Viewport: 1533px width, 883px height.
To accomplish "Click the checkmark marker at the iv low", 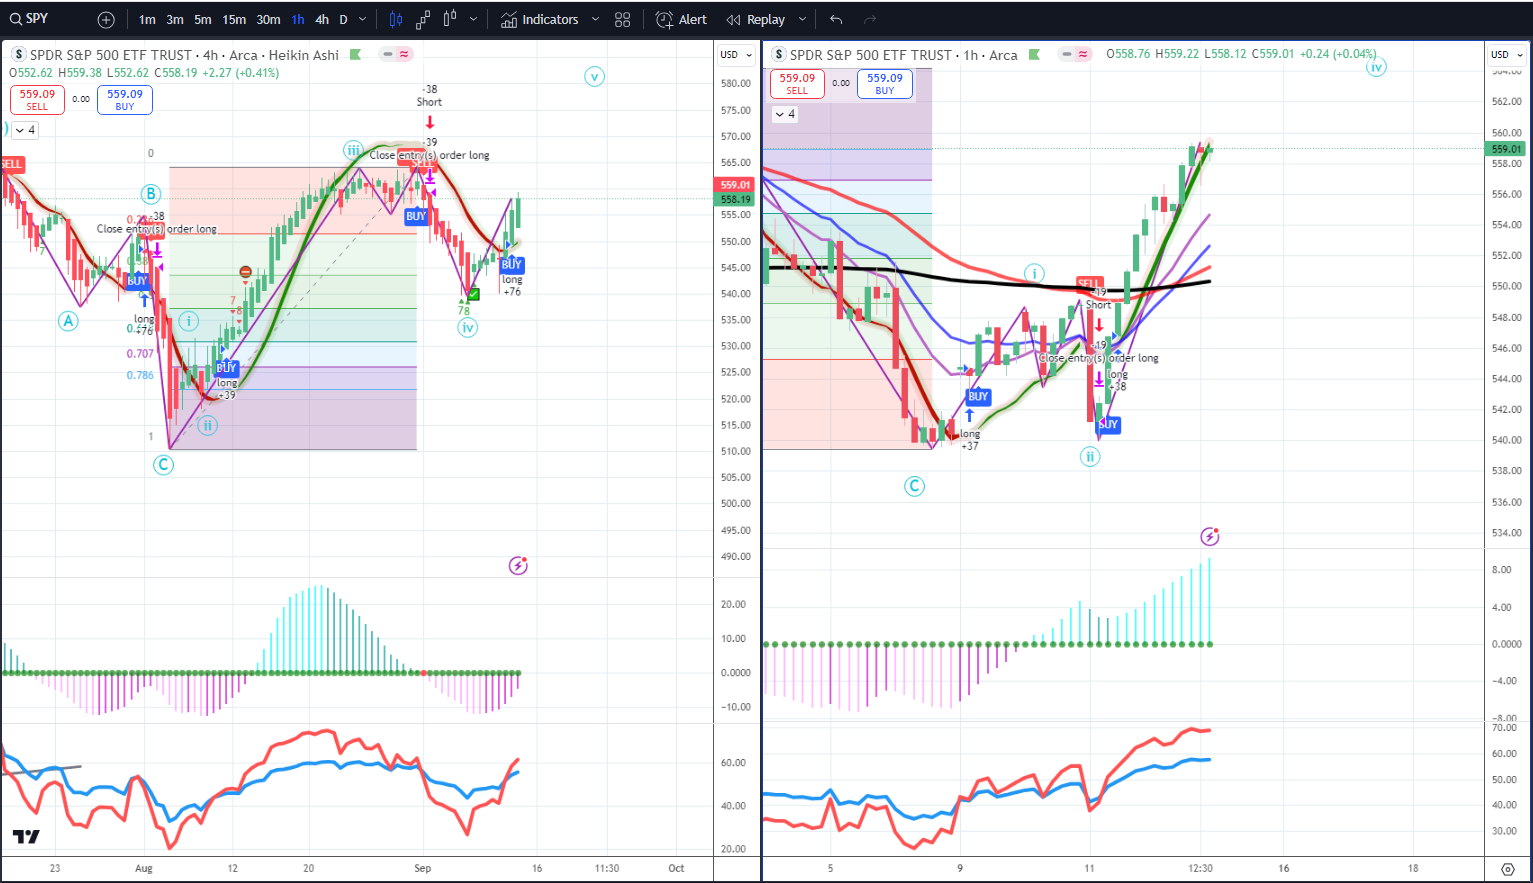I will 474,294.
